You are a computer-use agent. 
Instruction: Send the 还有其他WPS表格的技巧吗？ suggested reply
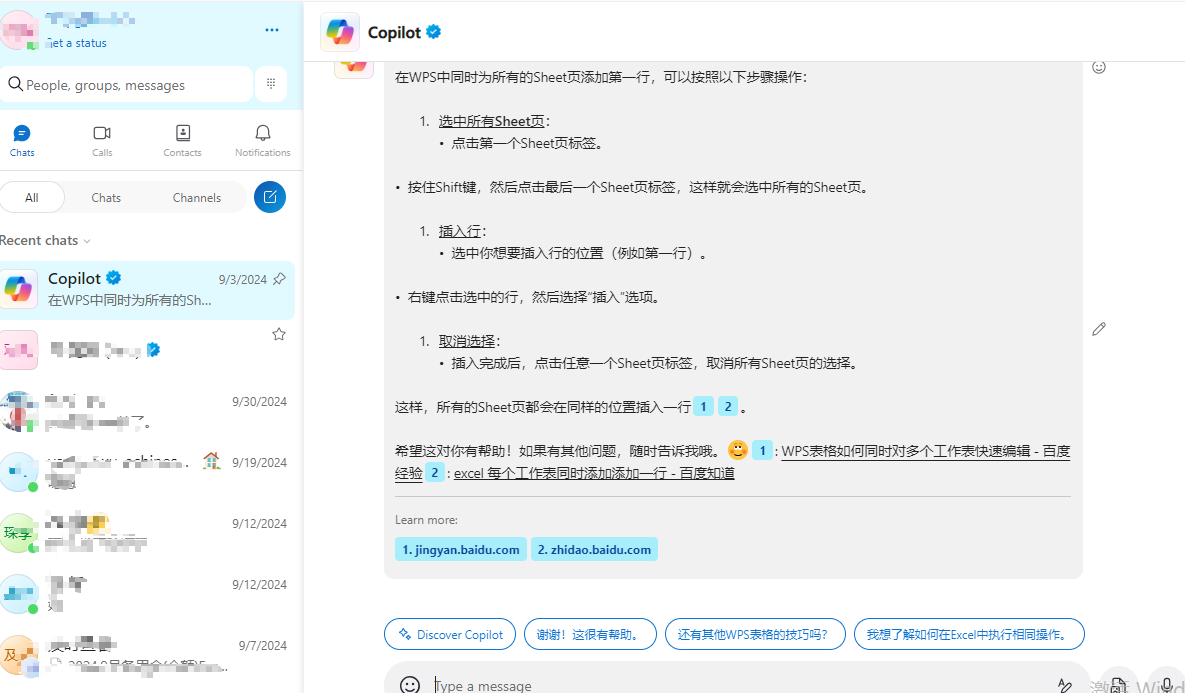[x=755, y=634]
